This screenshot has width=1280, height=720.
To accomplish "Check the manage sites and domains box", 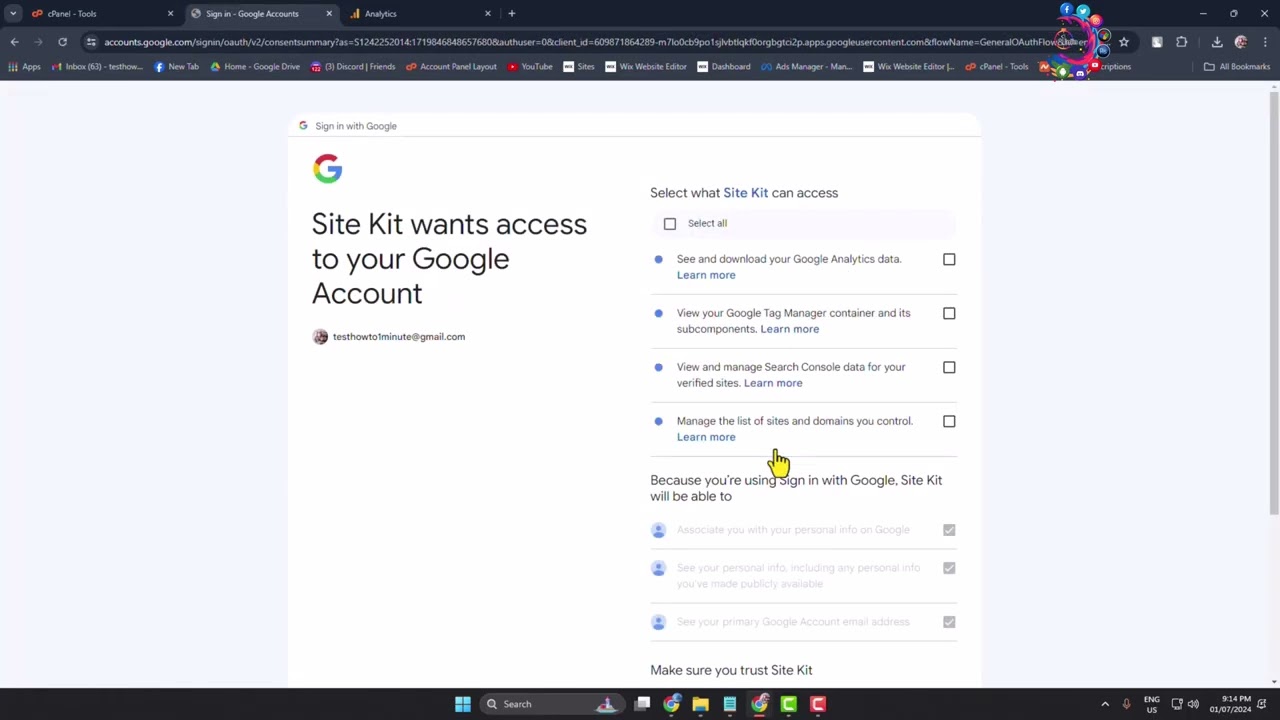I will coord(949,422).
